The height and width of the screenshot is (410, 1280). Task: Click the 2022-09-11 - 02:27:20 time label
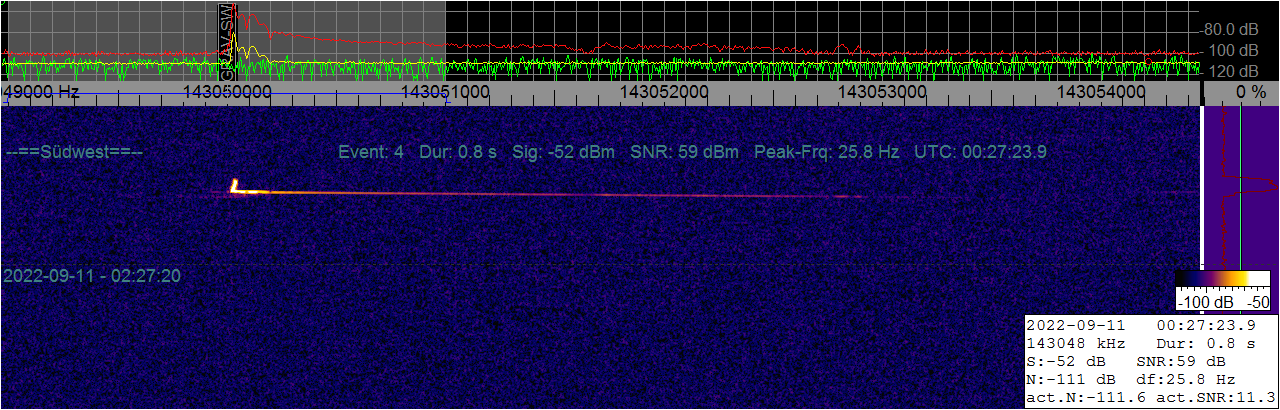92,275
